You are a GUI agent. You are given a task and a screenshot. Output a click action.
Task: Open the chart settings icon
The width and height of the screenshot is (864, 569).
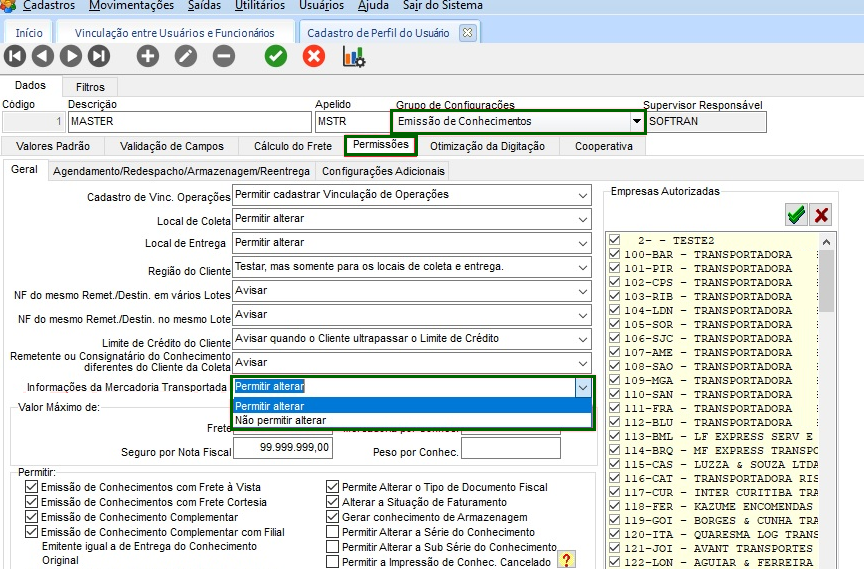pos(354,56)
